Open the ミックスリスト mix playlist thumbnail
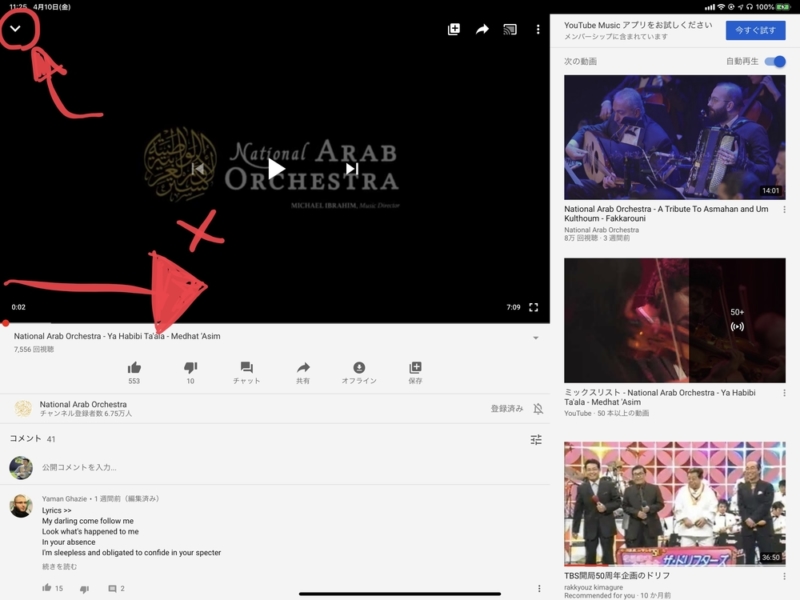 coord(674,320)
